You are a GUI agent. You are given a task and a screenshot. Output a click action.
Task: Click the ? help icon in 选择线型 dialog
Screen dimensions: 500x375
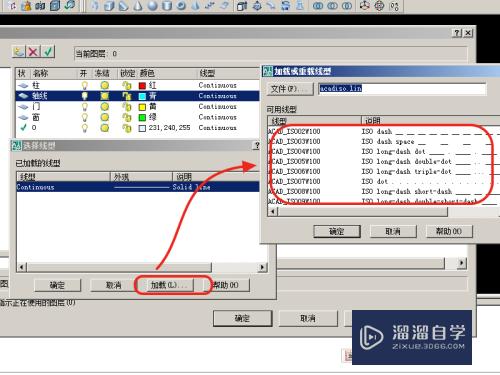257,145
